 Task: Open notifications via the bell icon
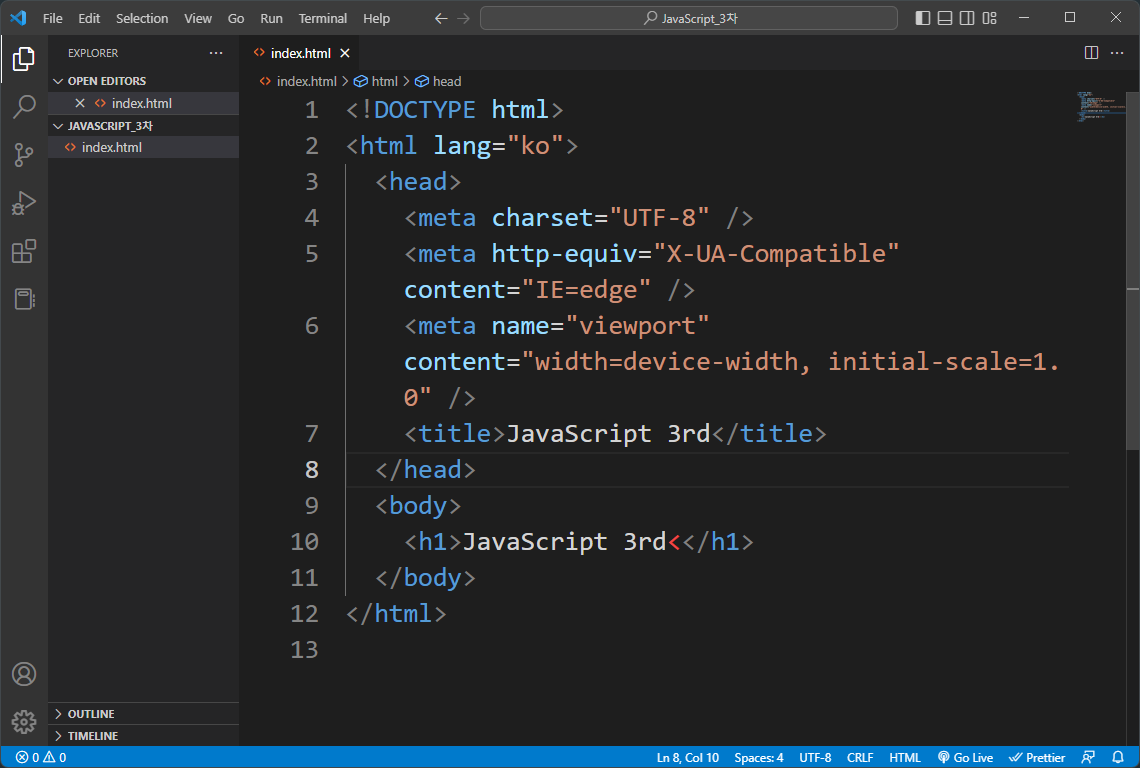tap(1119, 757)
